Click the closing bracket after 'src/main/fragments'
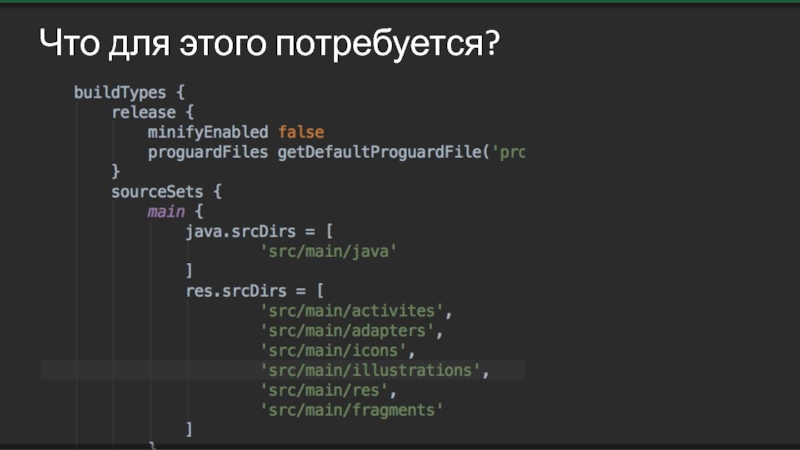This screenshot has height=450, width=800. pyautogui.click(x=189, y=429)
